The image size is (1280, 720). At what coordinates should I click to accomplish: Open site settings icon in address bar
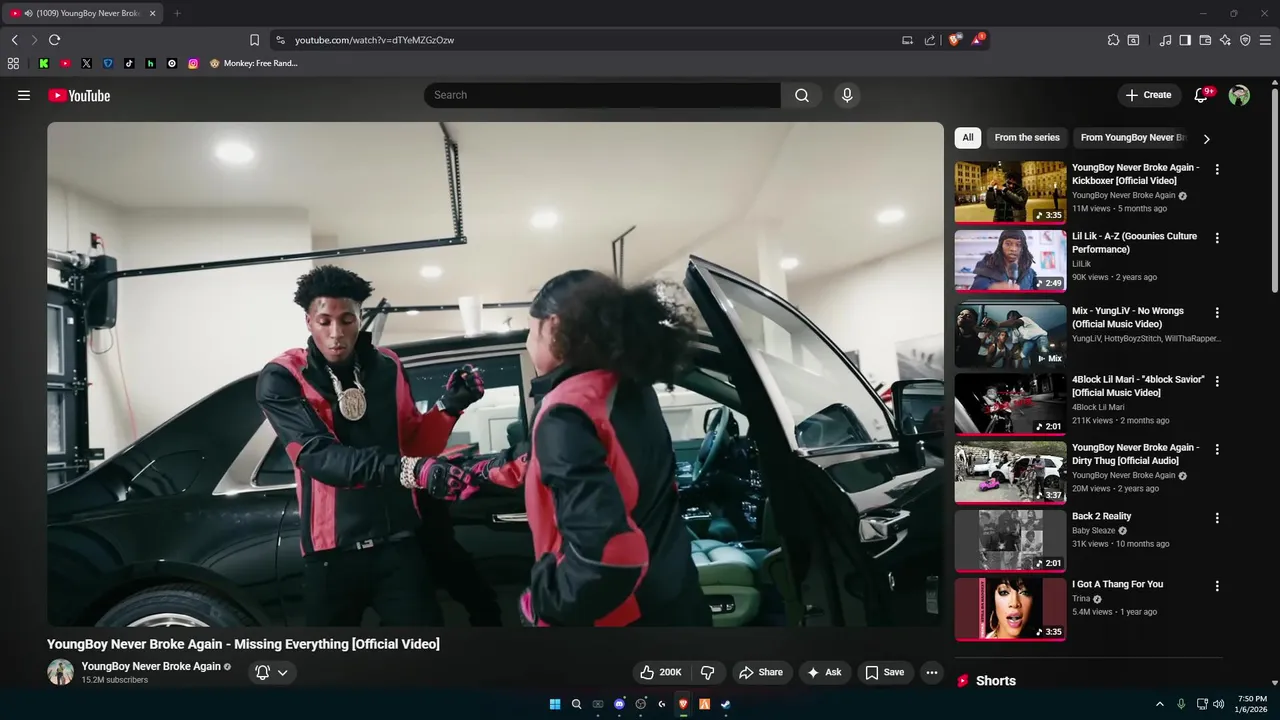tap(280, 40)
